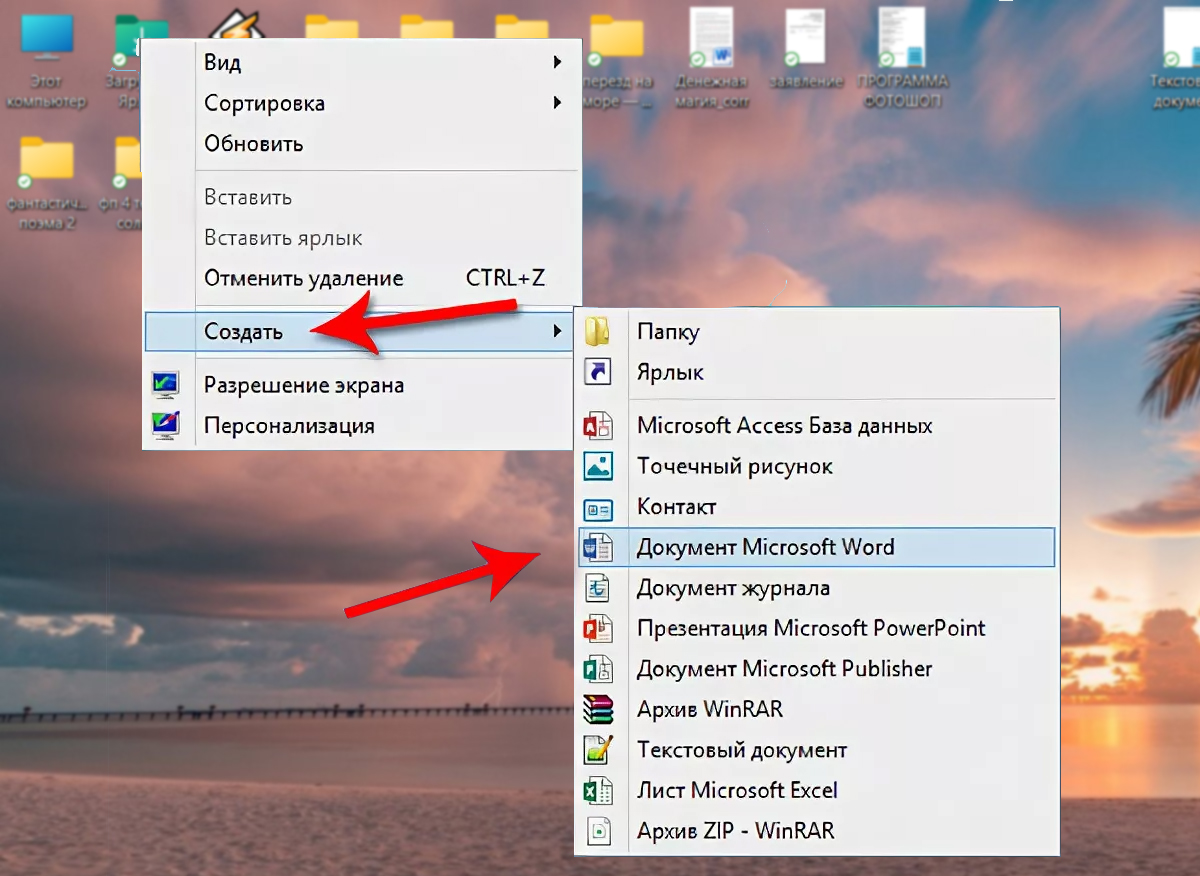The height and width of the screenshot is (876, 1200).
Task: Click the Word document icon in submenu
Action: (x=598, y=547)
